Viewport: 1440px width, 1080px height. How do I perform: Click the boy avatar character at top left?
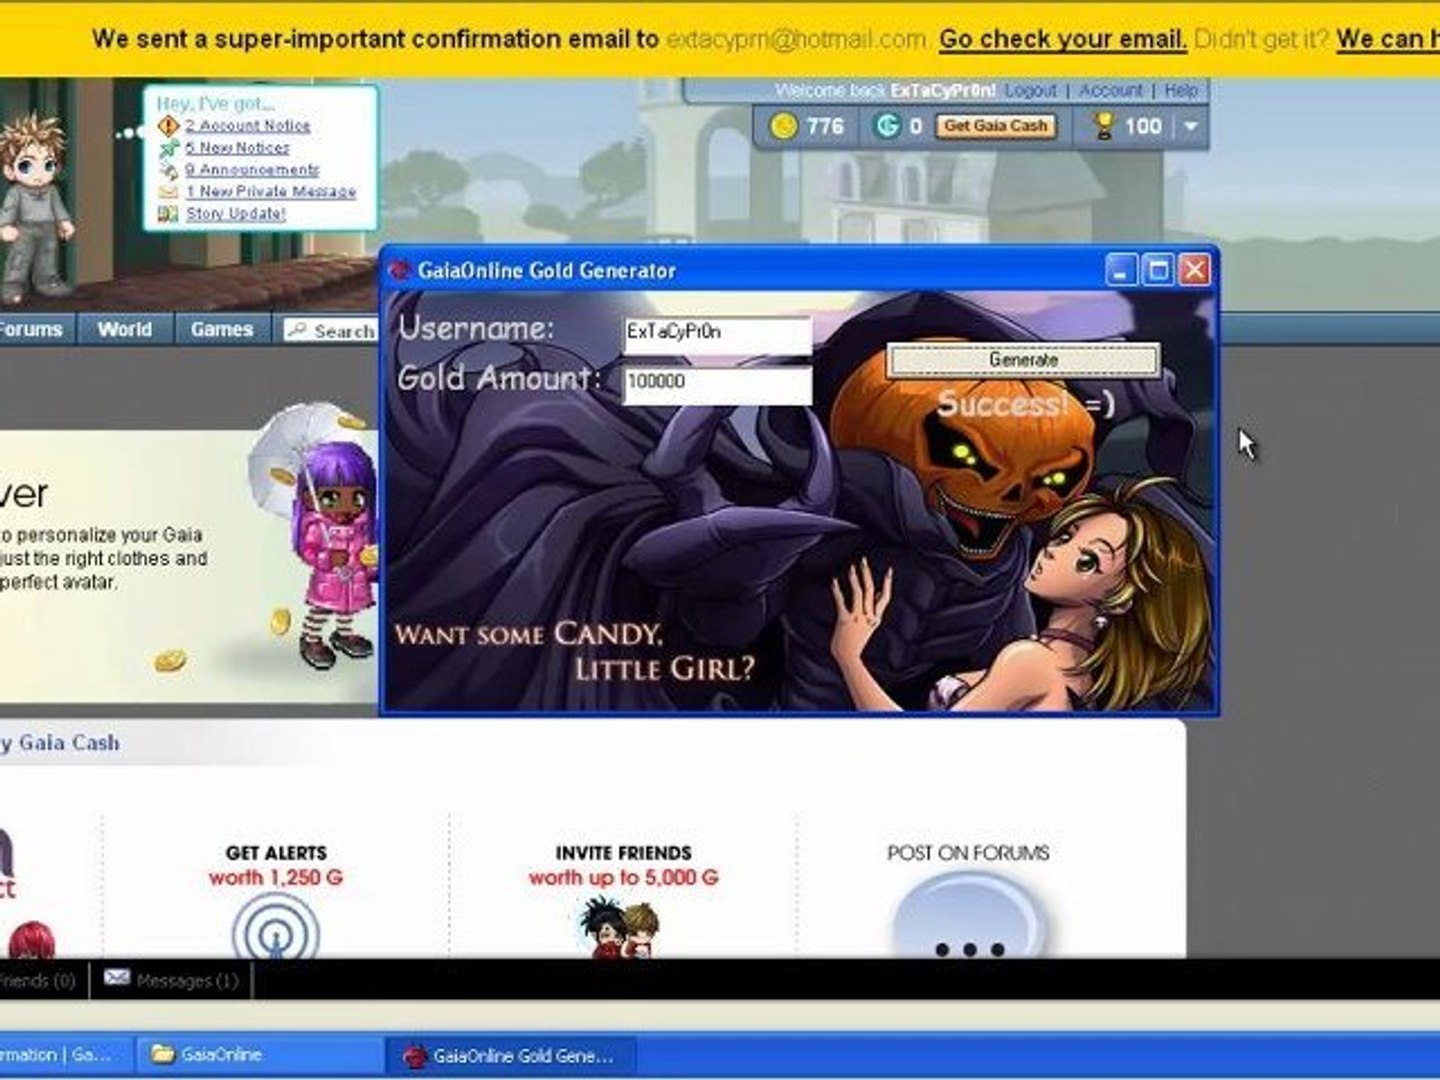tap(37, 208)
